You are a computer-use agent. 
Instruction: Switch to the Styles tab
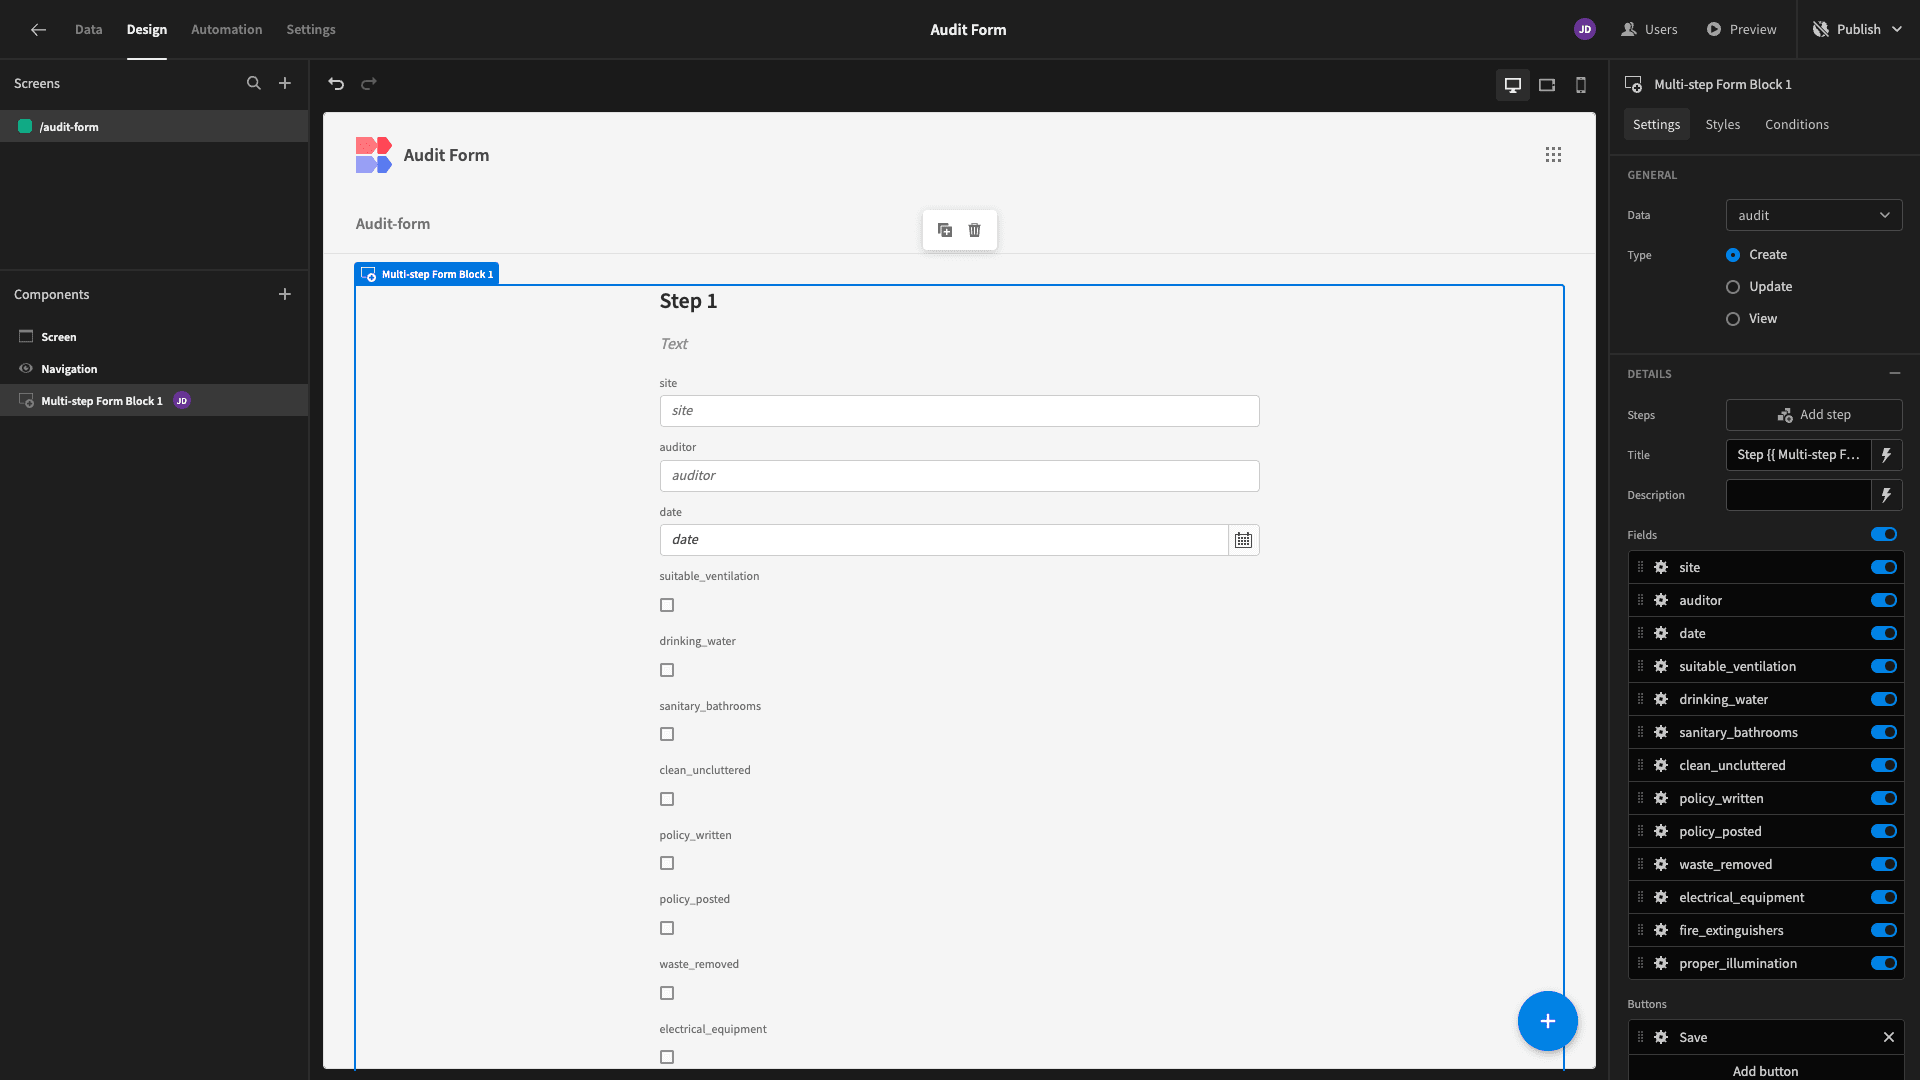coord(1722,125)
